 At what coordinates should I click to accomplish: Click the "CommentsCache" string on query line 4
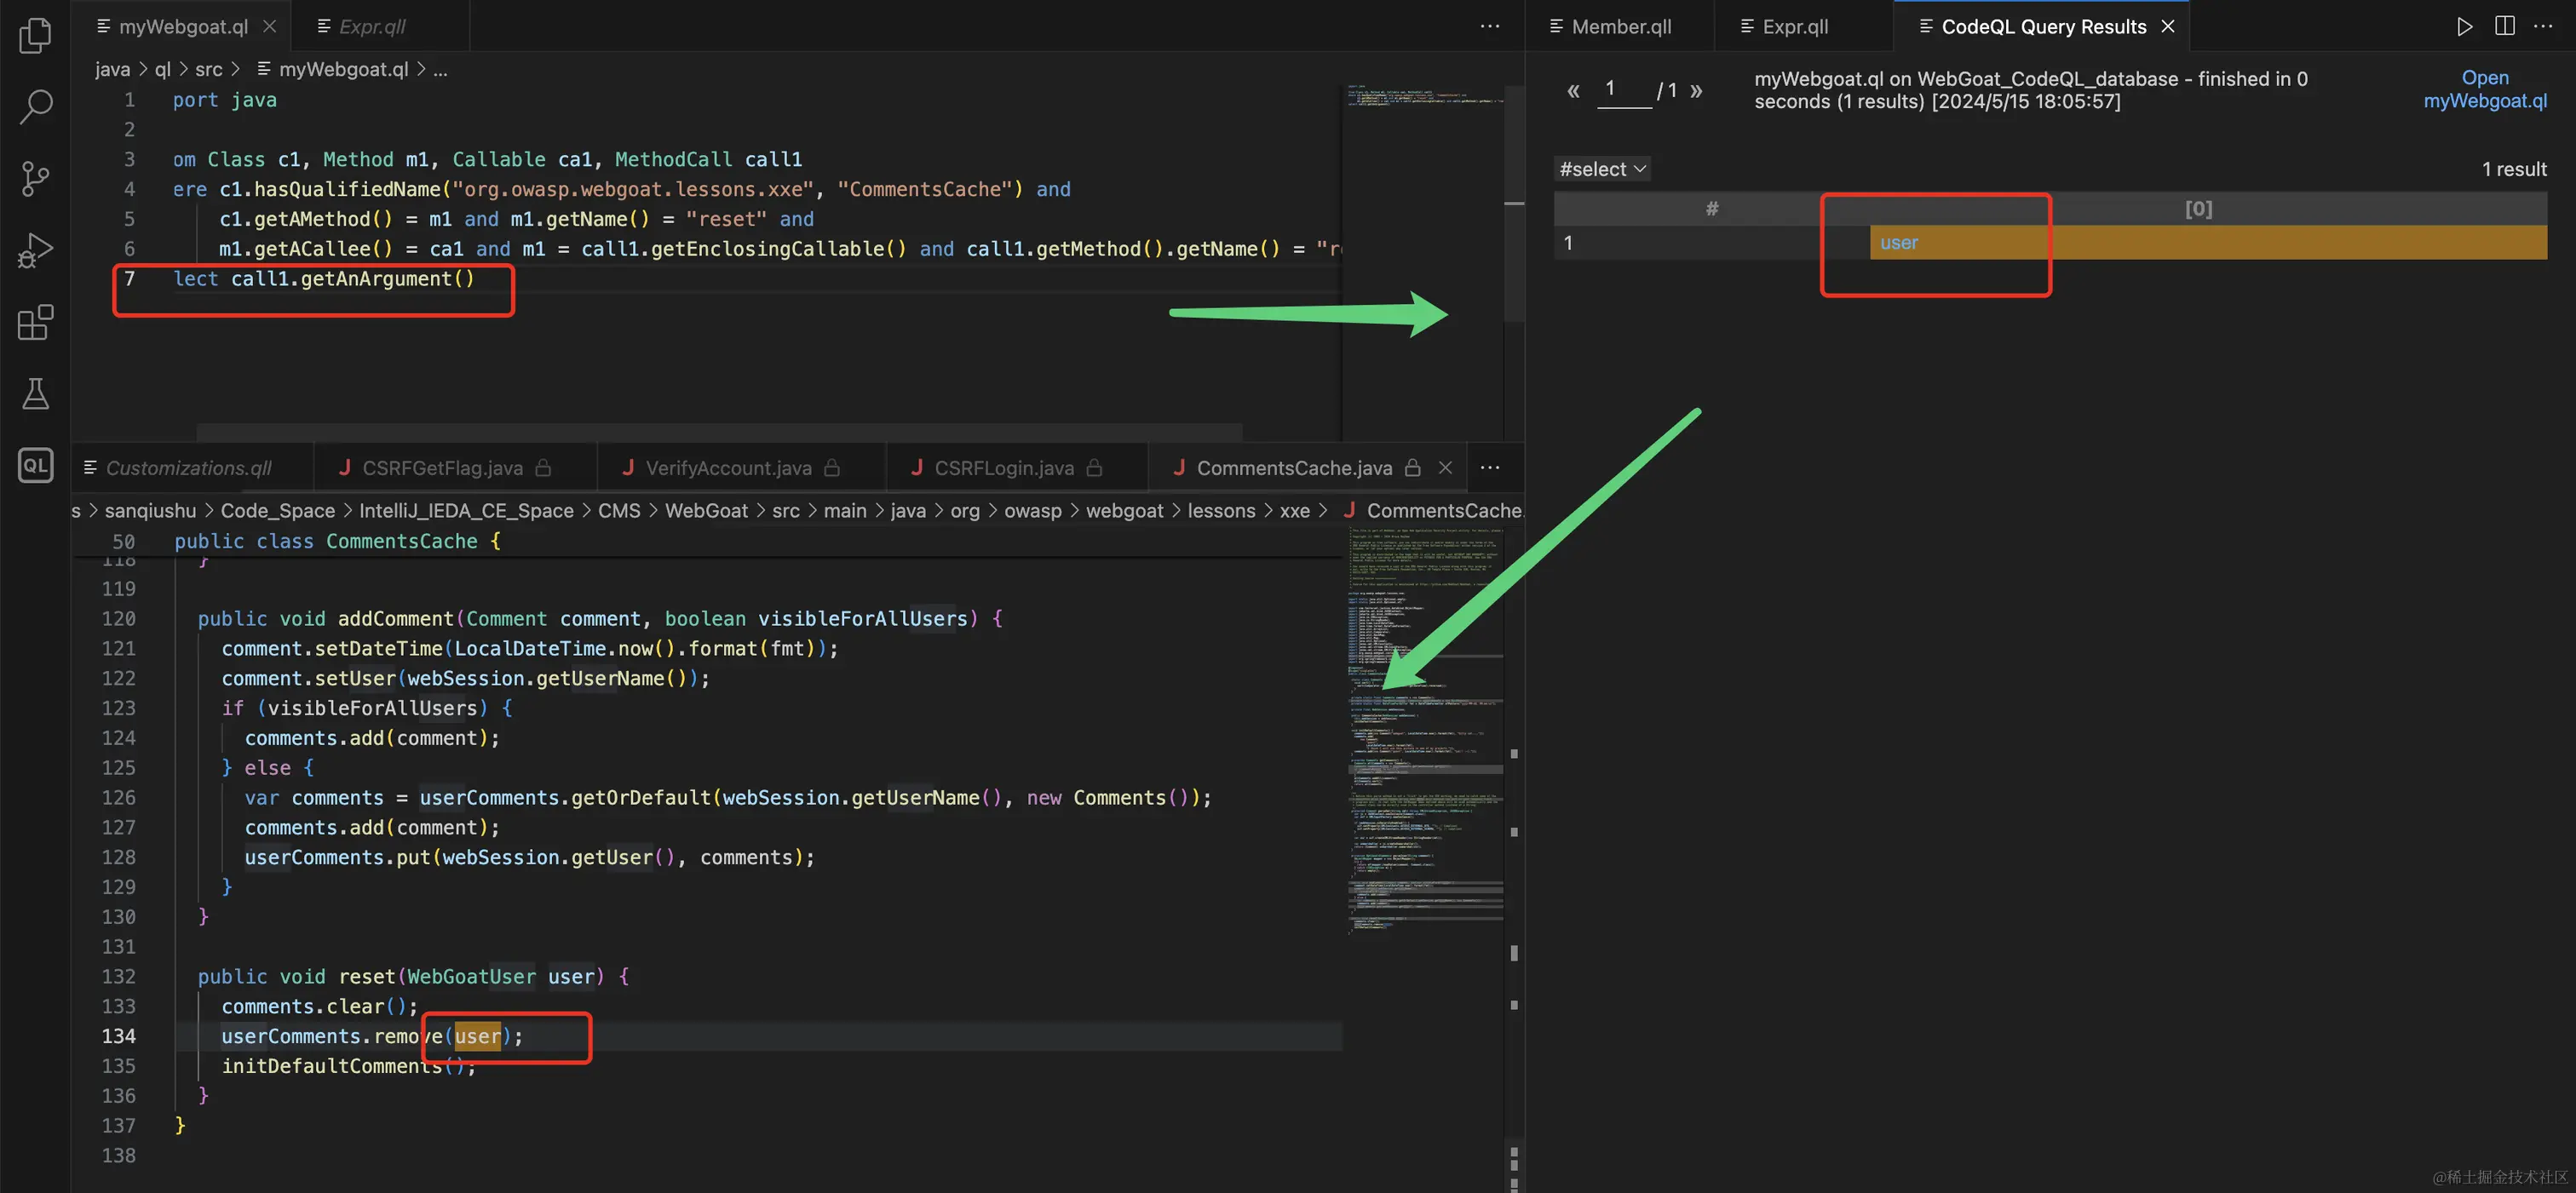click(x=924, y=189)
